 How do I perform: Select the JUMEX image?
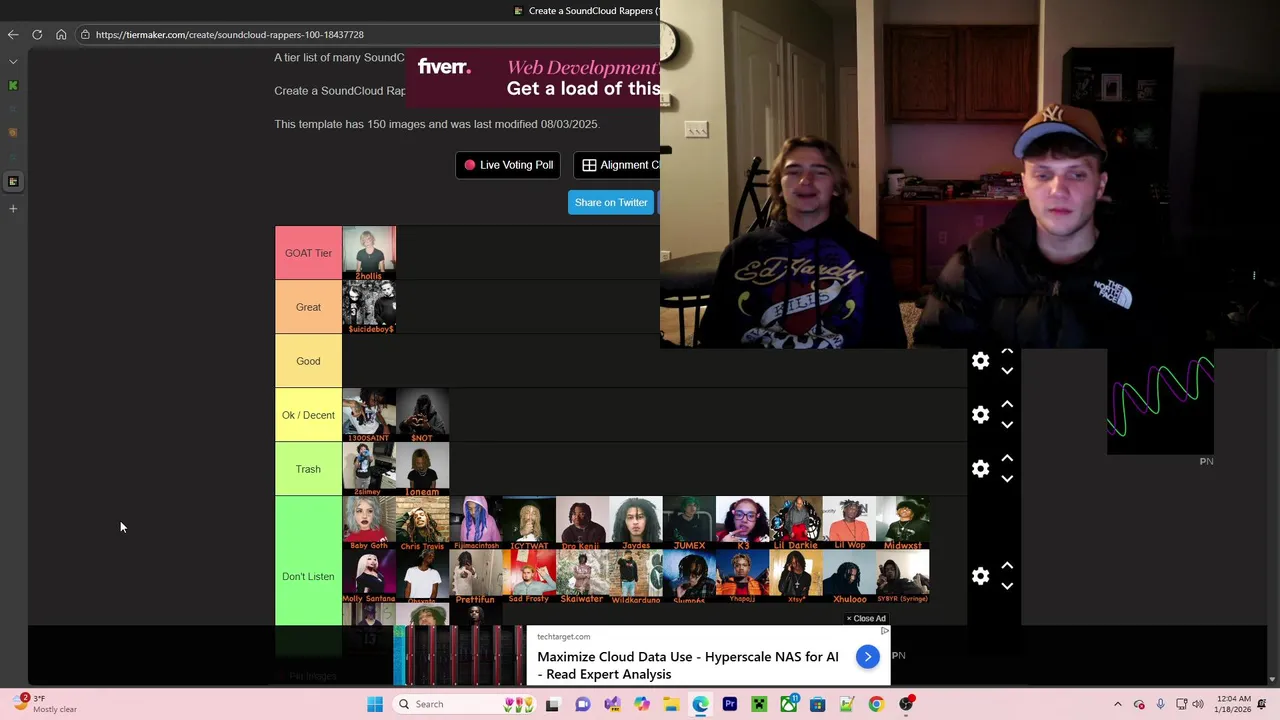coord(689,523)
